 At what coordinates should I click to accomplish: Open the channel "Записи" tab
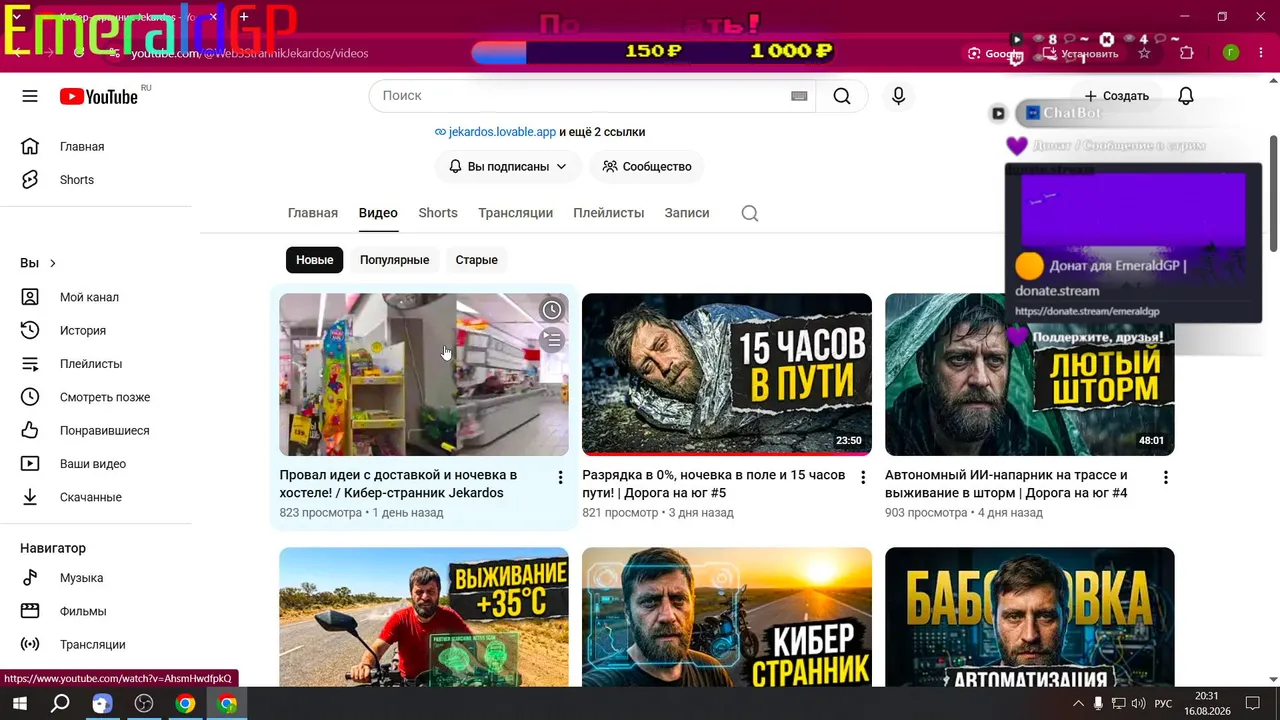click(687, 213)
